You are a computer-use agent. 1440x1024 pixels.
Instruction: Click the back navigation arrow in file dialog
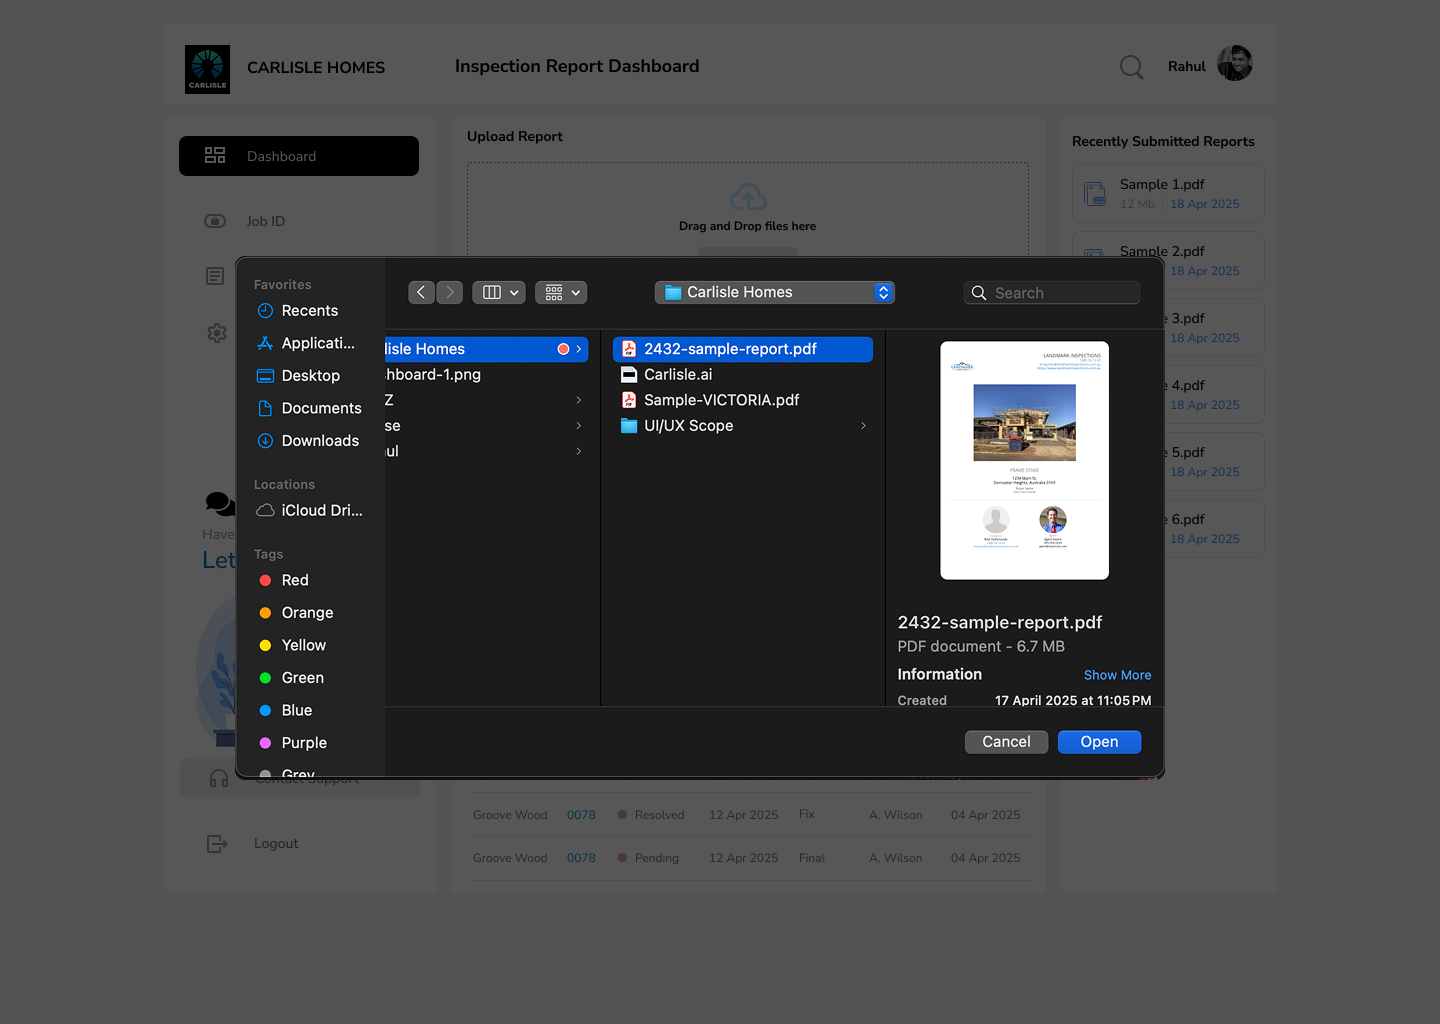[421, 292]
